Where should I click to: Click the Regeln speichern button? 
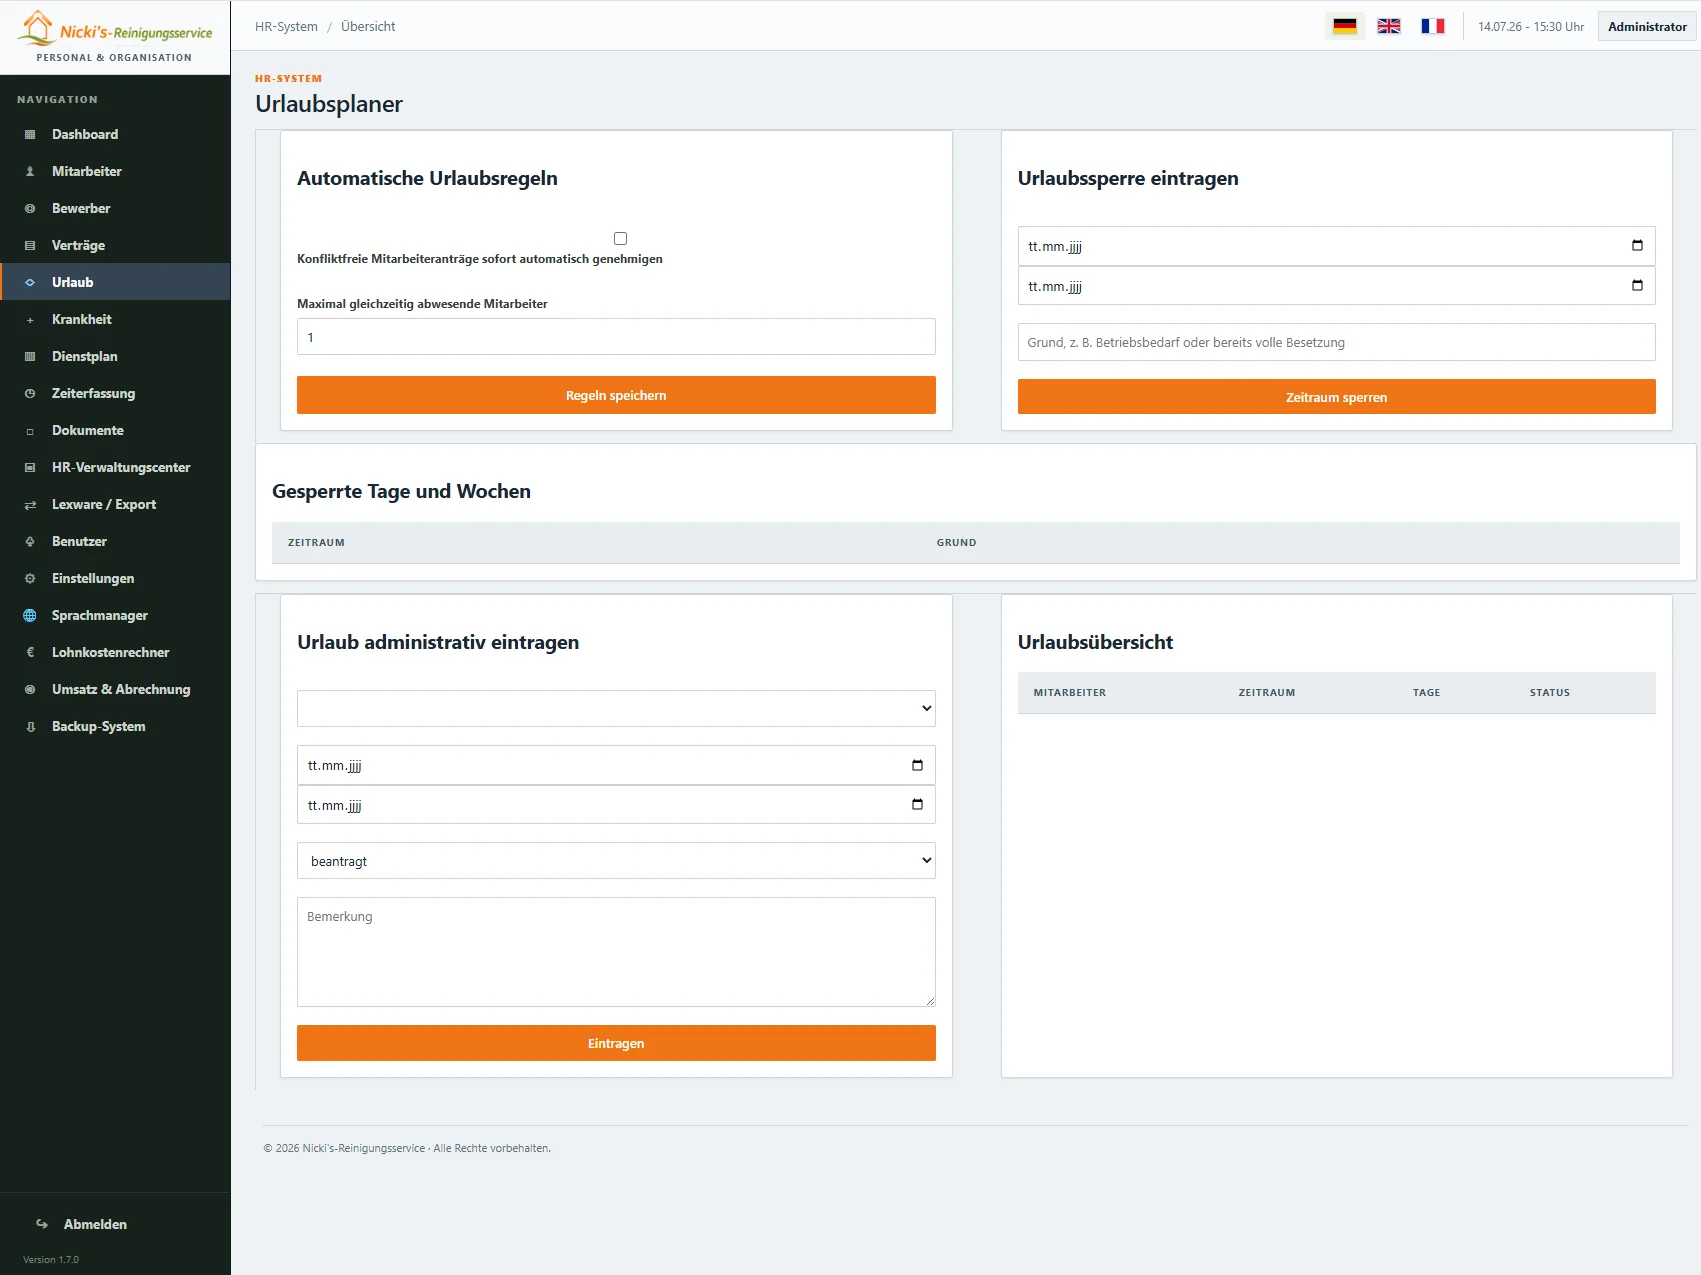616,395
